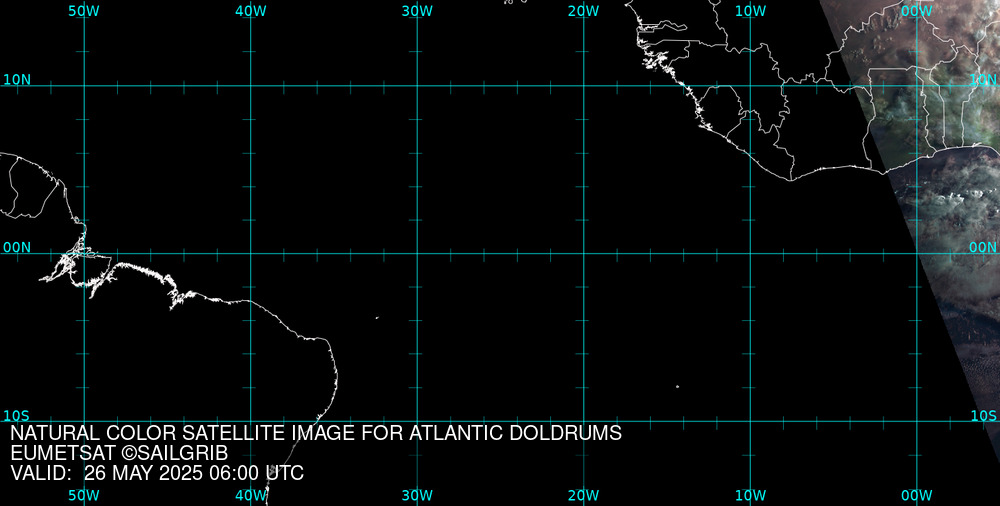Click the 30W longitude label on the bottom edge
Image resolution: width=1000 pixels, height=506 pixels.
tap(417, 496)
